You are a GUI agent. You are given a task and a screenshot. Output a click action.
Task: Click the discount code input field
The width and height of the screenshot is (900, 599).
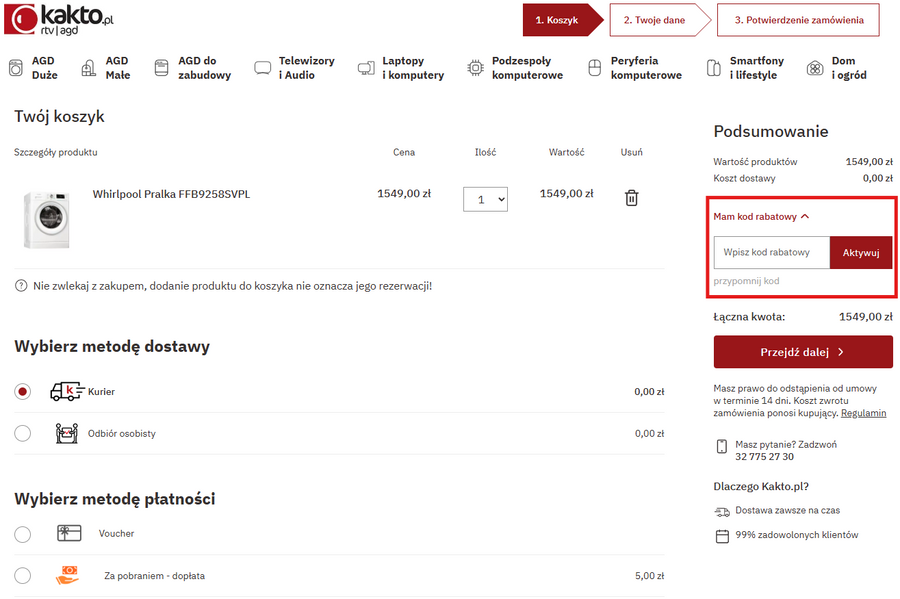[x=771, y=253]
